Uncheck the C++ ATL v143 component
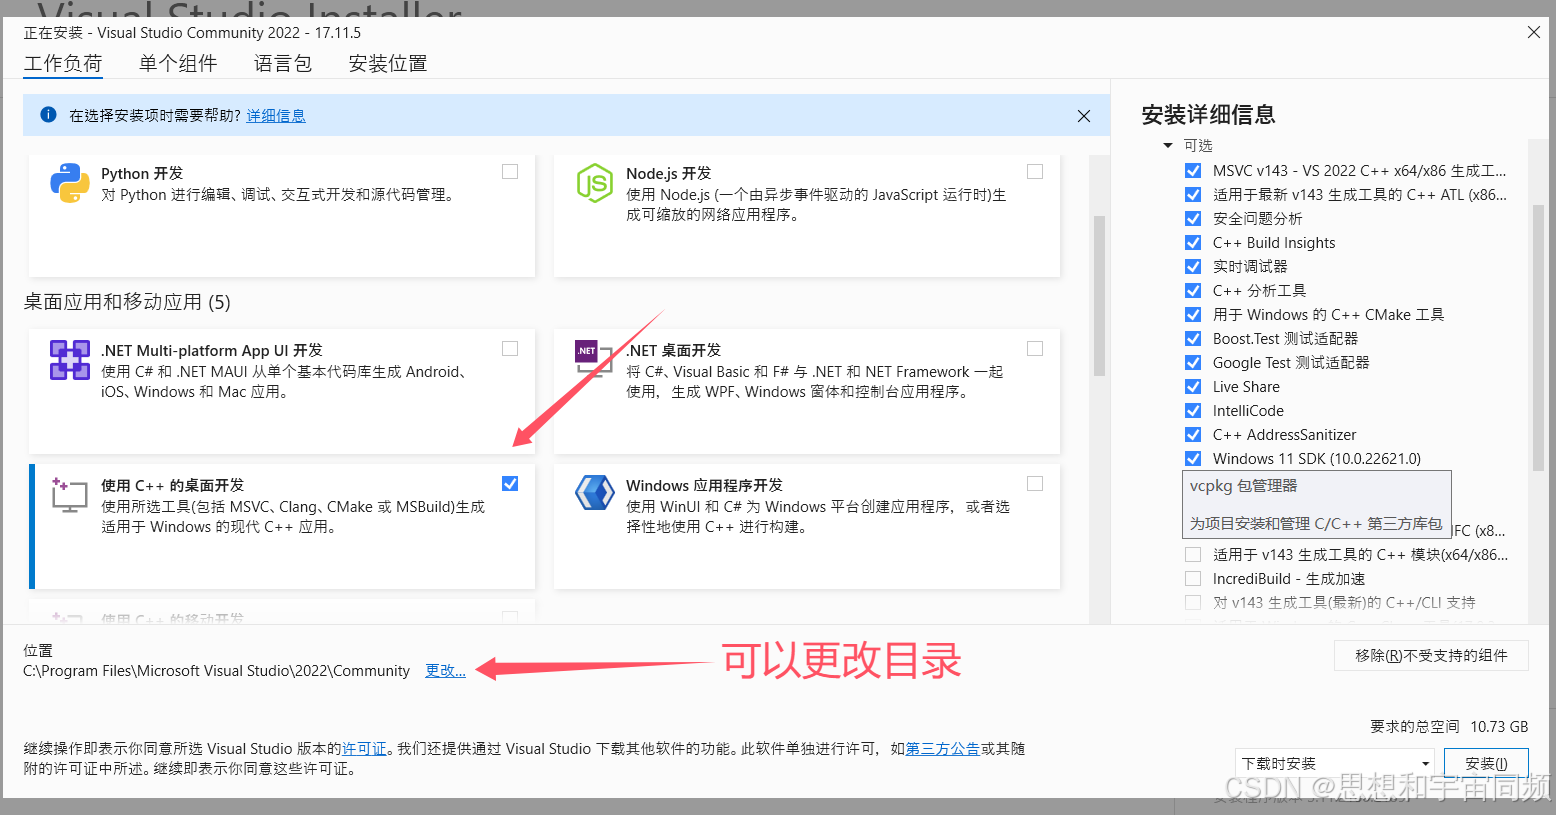This screenshot has height=815, width=1556. pos(1193,194)
